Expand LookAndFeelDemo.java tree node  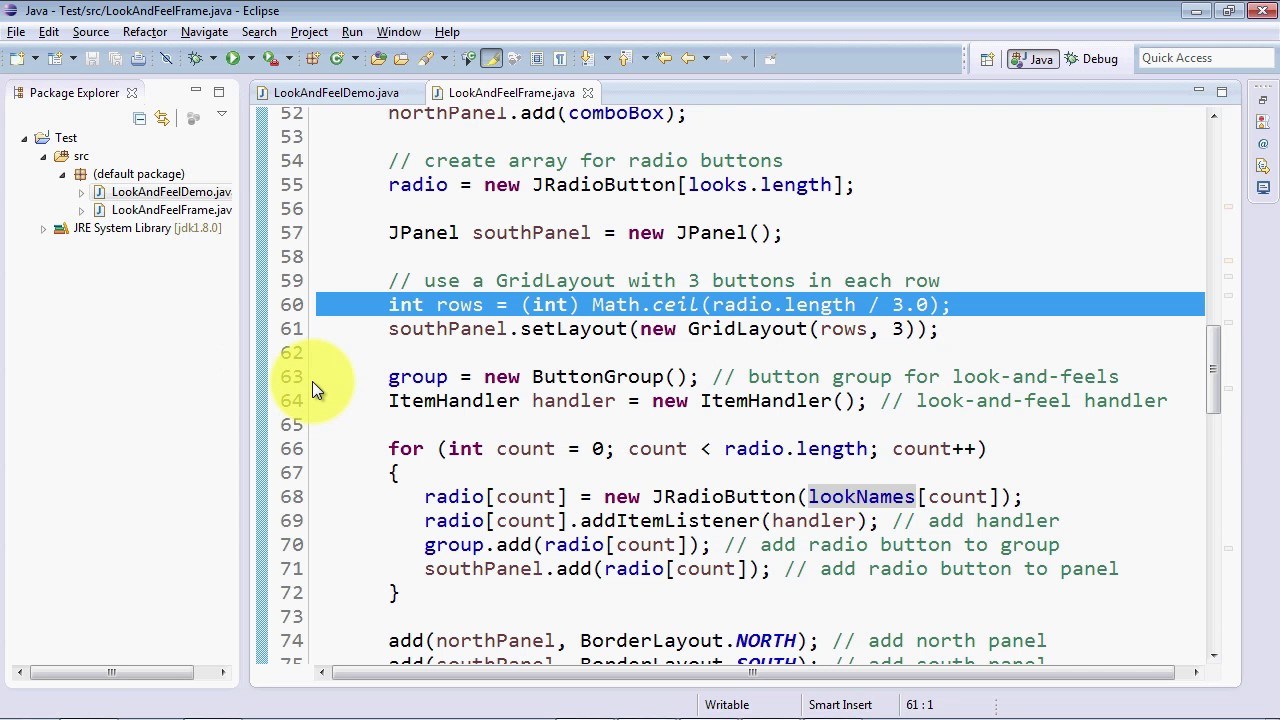81,192
